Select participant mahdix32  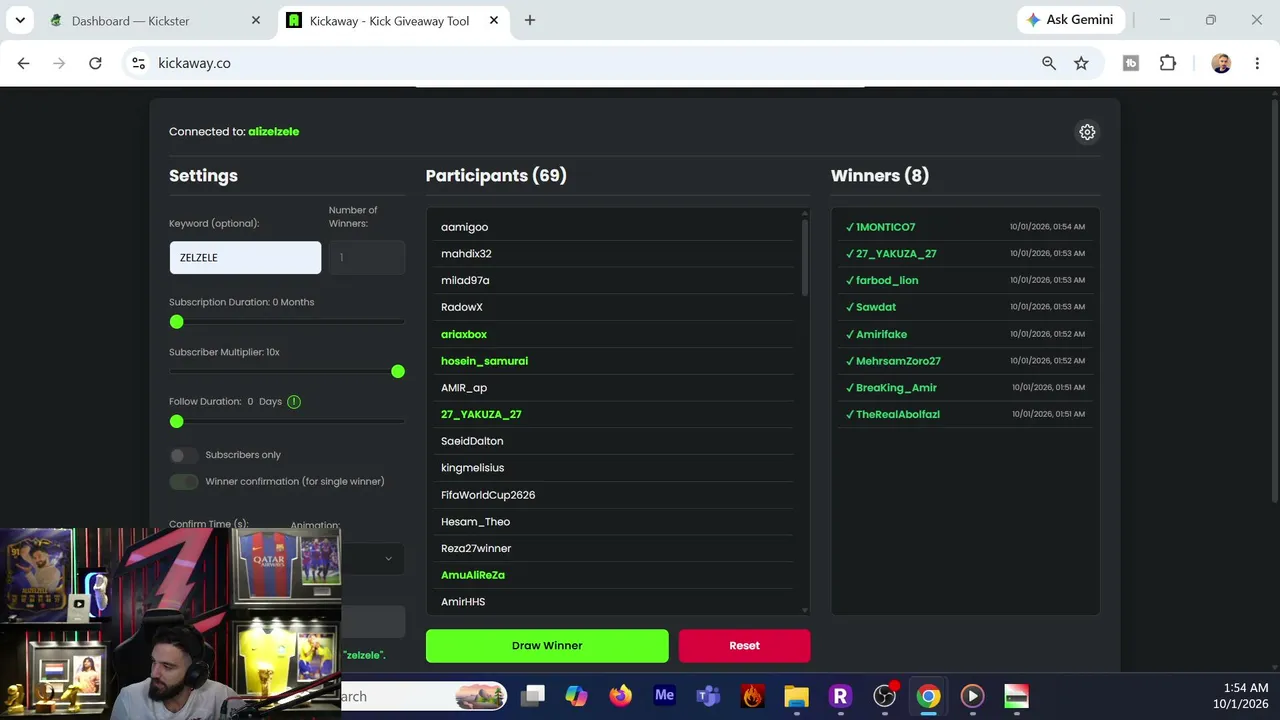coord(466,254)
